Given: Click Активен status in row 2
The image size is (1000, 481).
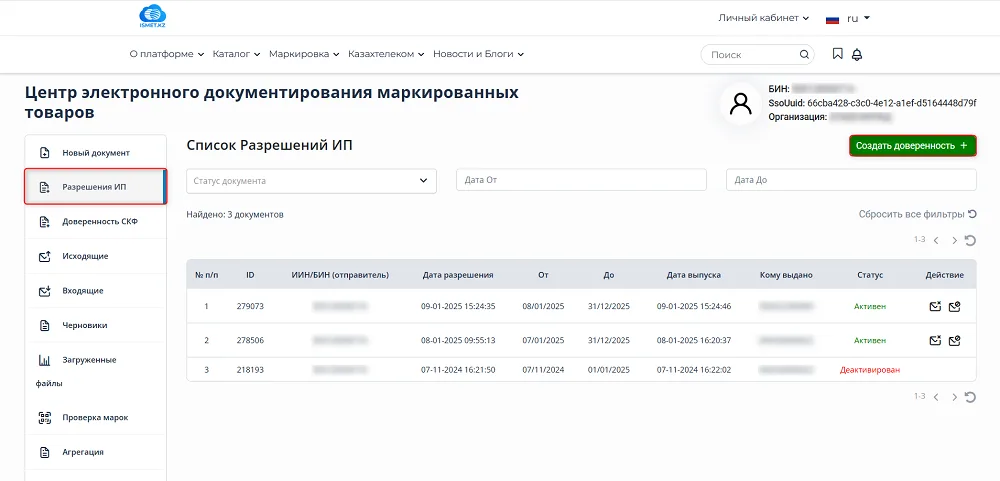Looking at the screenshot, I should point(870,341).
